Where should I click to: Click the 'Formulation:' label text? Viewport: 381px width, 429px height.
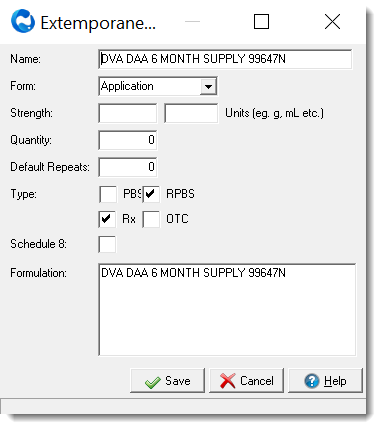[x=38, y=273]
